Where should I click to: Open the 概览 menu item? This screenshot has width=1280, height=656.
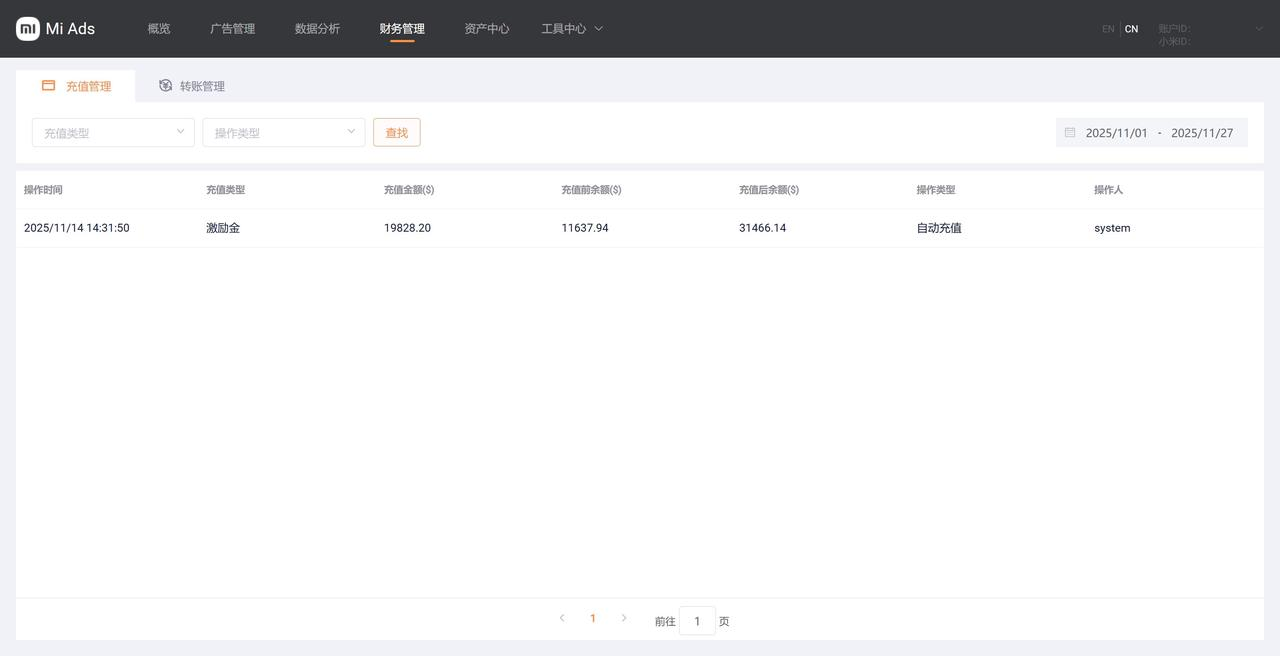pyautogui.click(x=159, y=29)
